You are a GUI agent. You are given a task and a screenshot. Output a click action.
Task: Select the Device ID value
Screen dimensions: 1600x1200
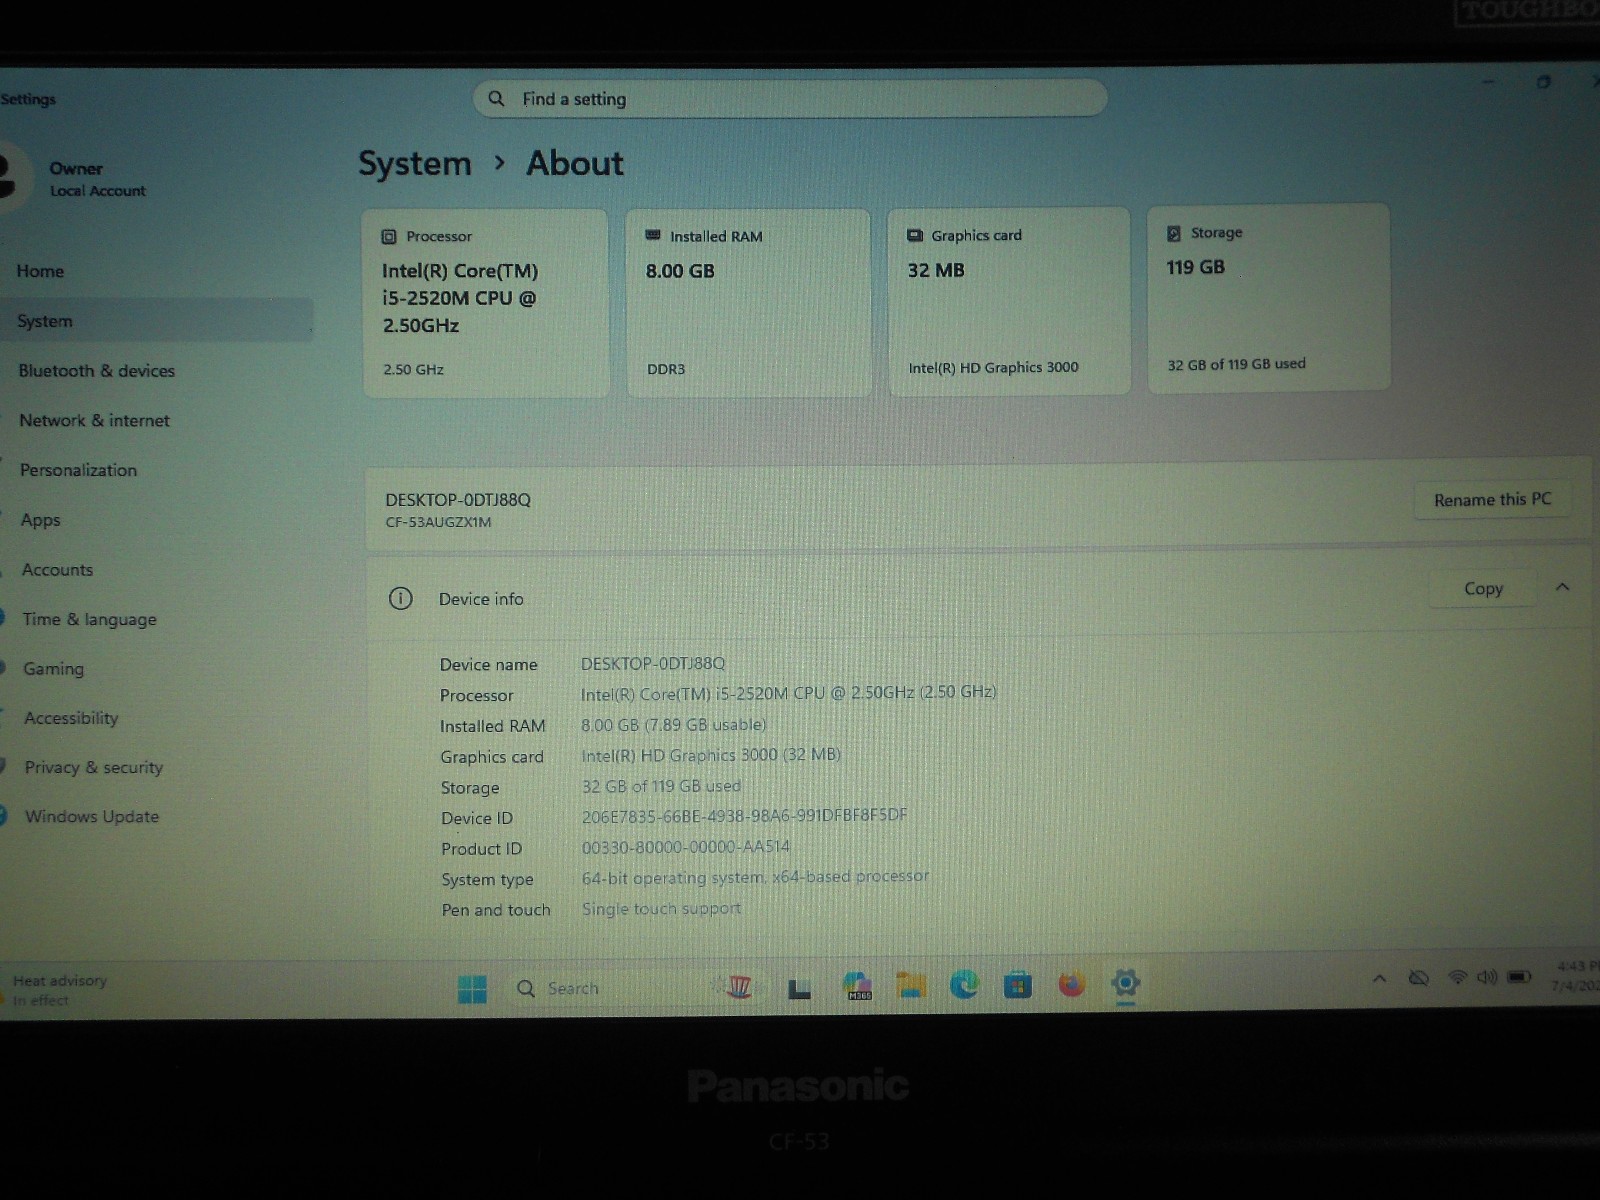click(x=744, y=816)
